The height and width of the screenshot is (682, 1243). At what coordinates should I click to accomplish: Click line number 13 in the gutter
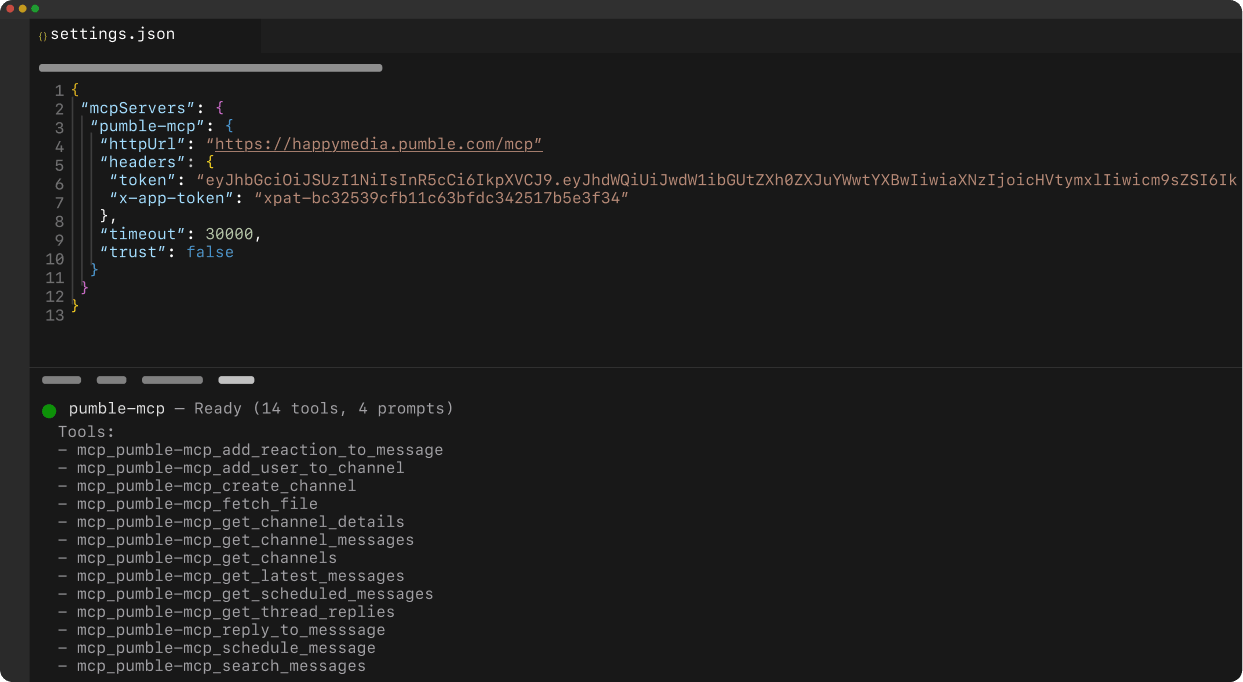pyautogui.click(x=55, y=316)
